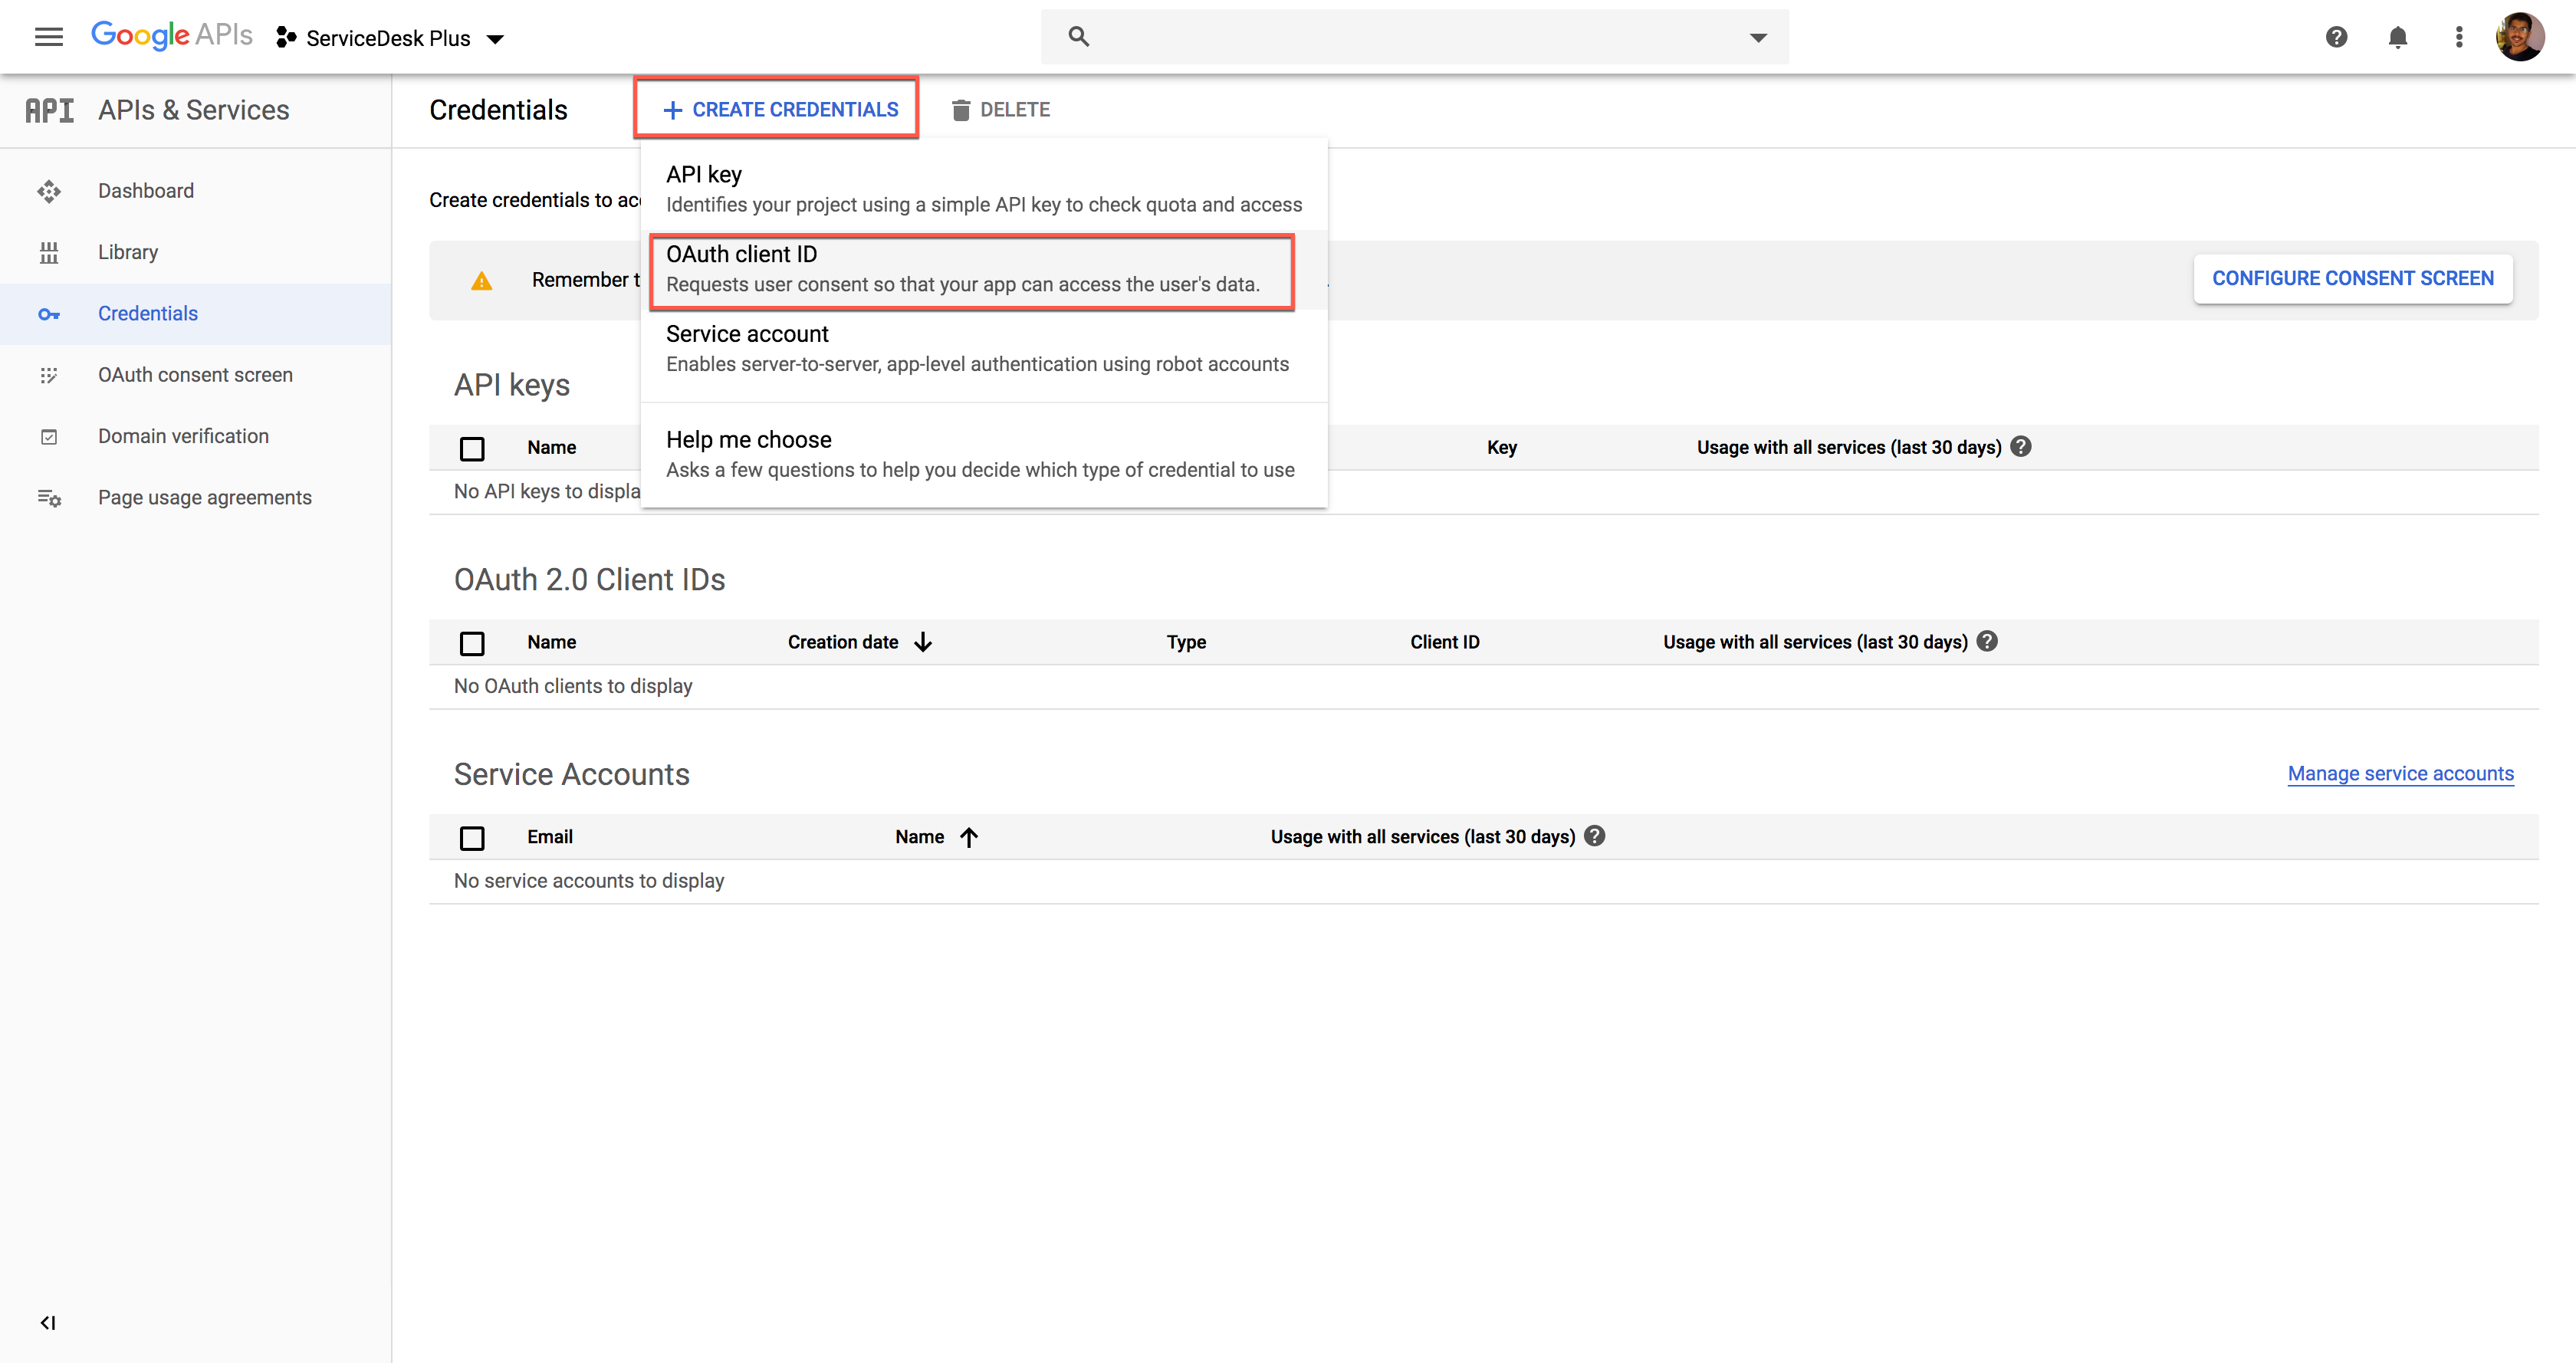2576x1363 pixels.
Task: Open the notifications bell
Action: pos(2397,37)
